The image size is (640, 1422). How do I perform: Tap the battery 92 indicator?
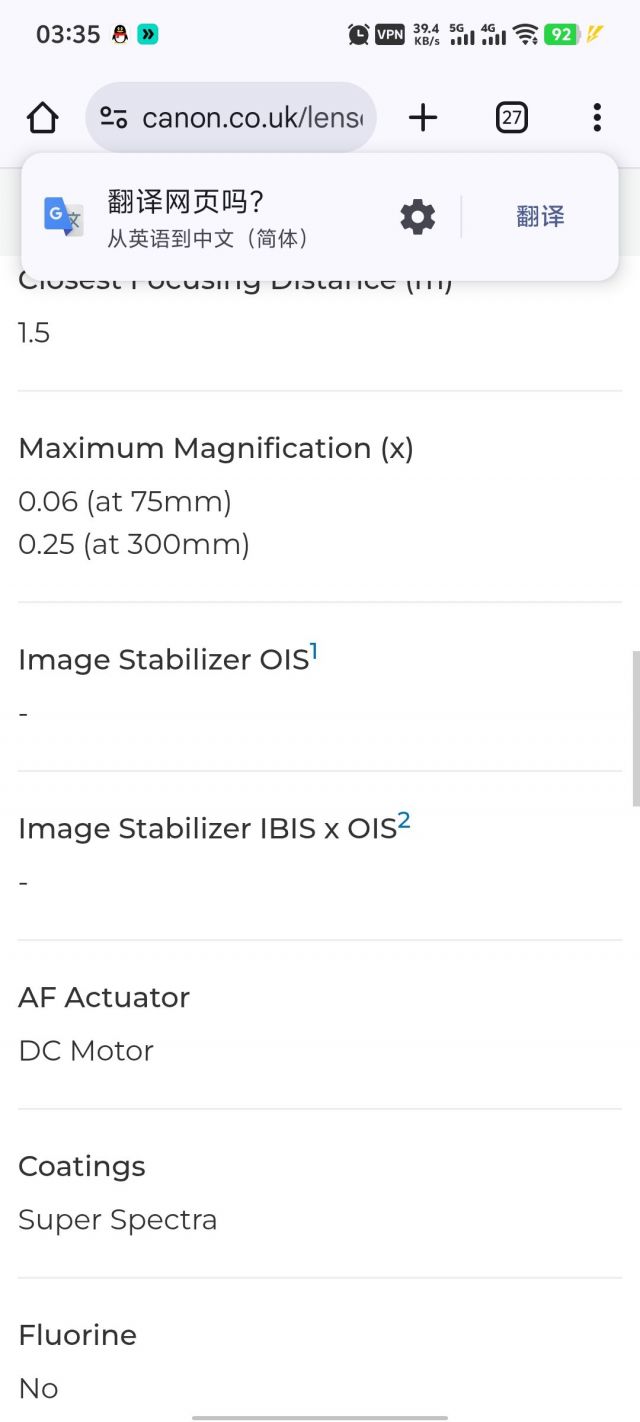click(x=562, y=34)
